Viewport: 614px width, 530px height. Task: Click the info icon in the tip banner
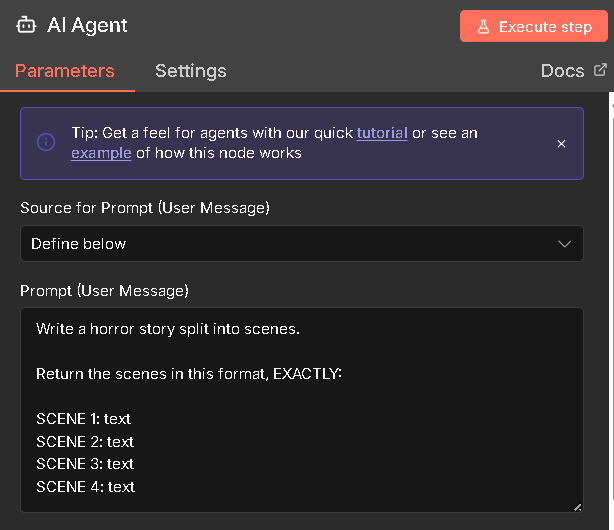46,143
